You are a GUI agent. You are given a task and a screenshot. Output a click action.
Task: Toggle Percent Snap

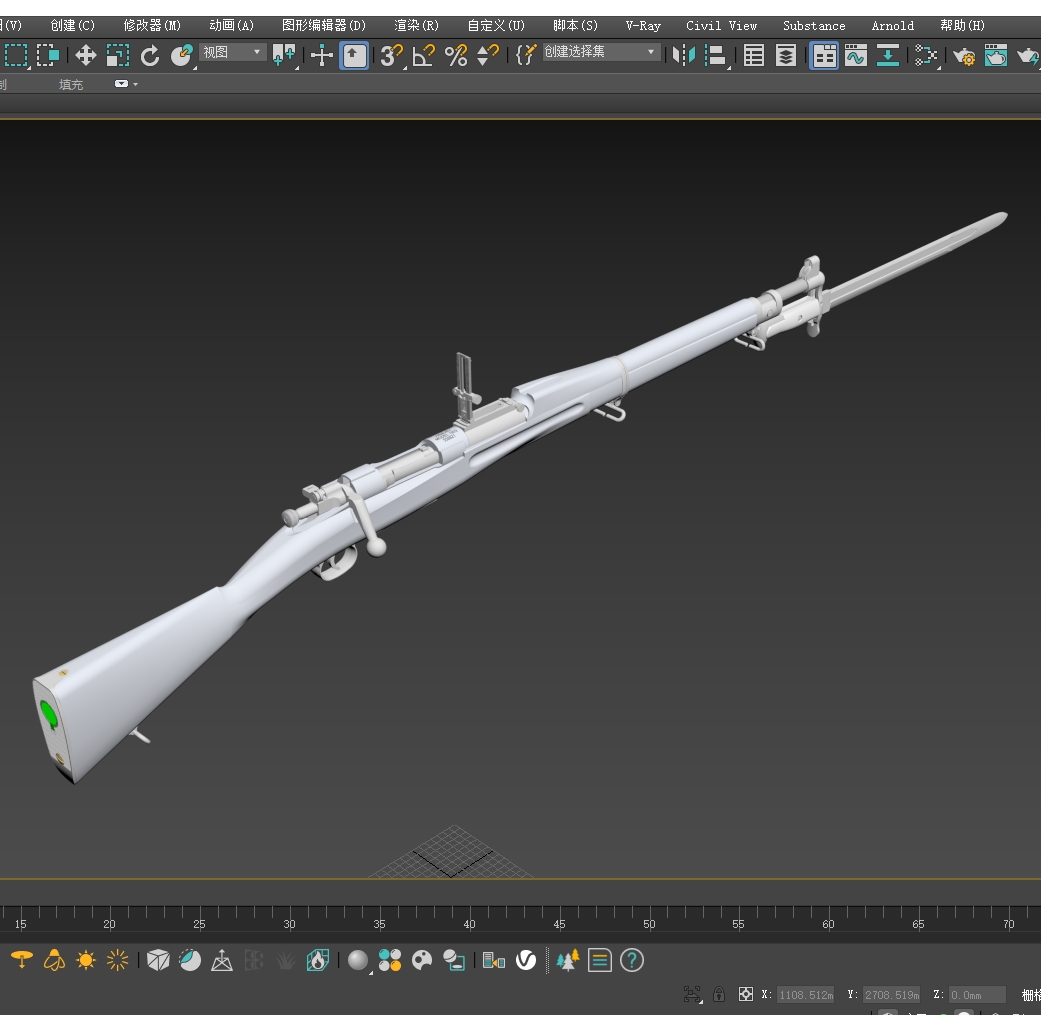click(456, 55)
